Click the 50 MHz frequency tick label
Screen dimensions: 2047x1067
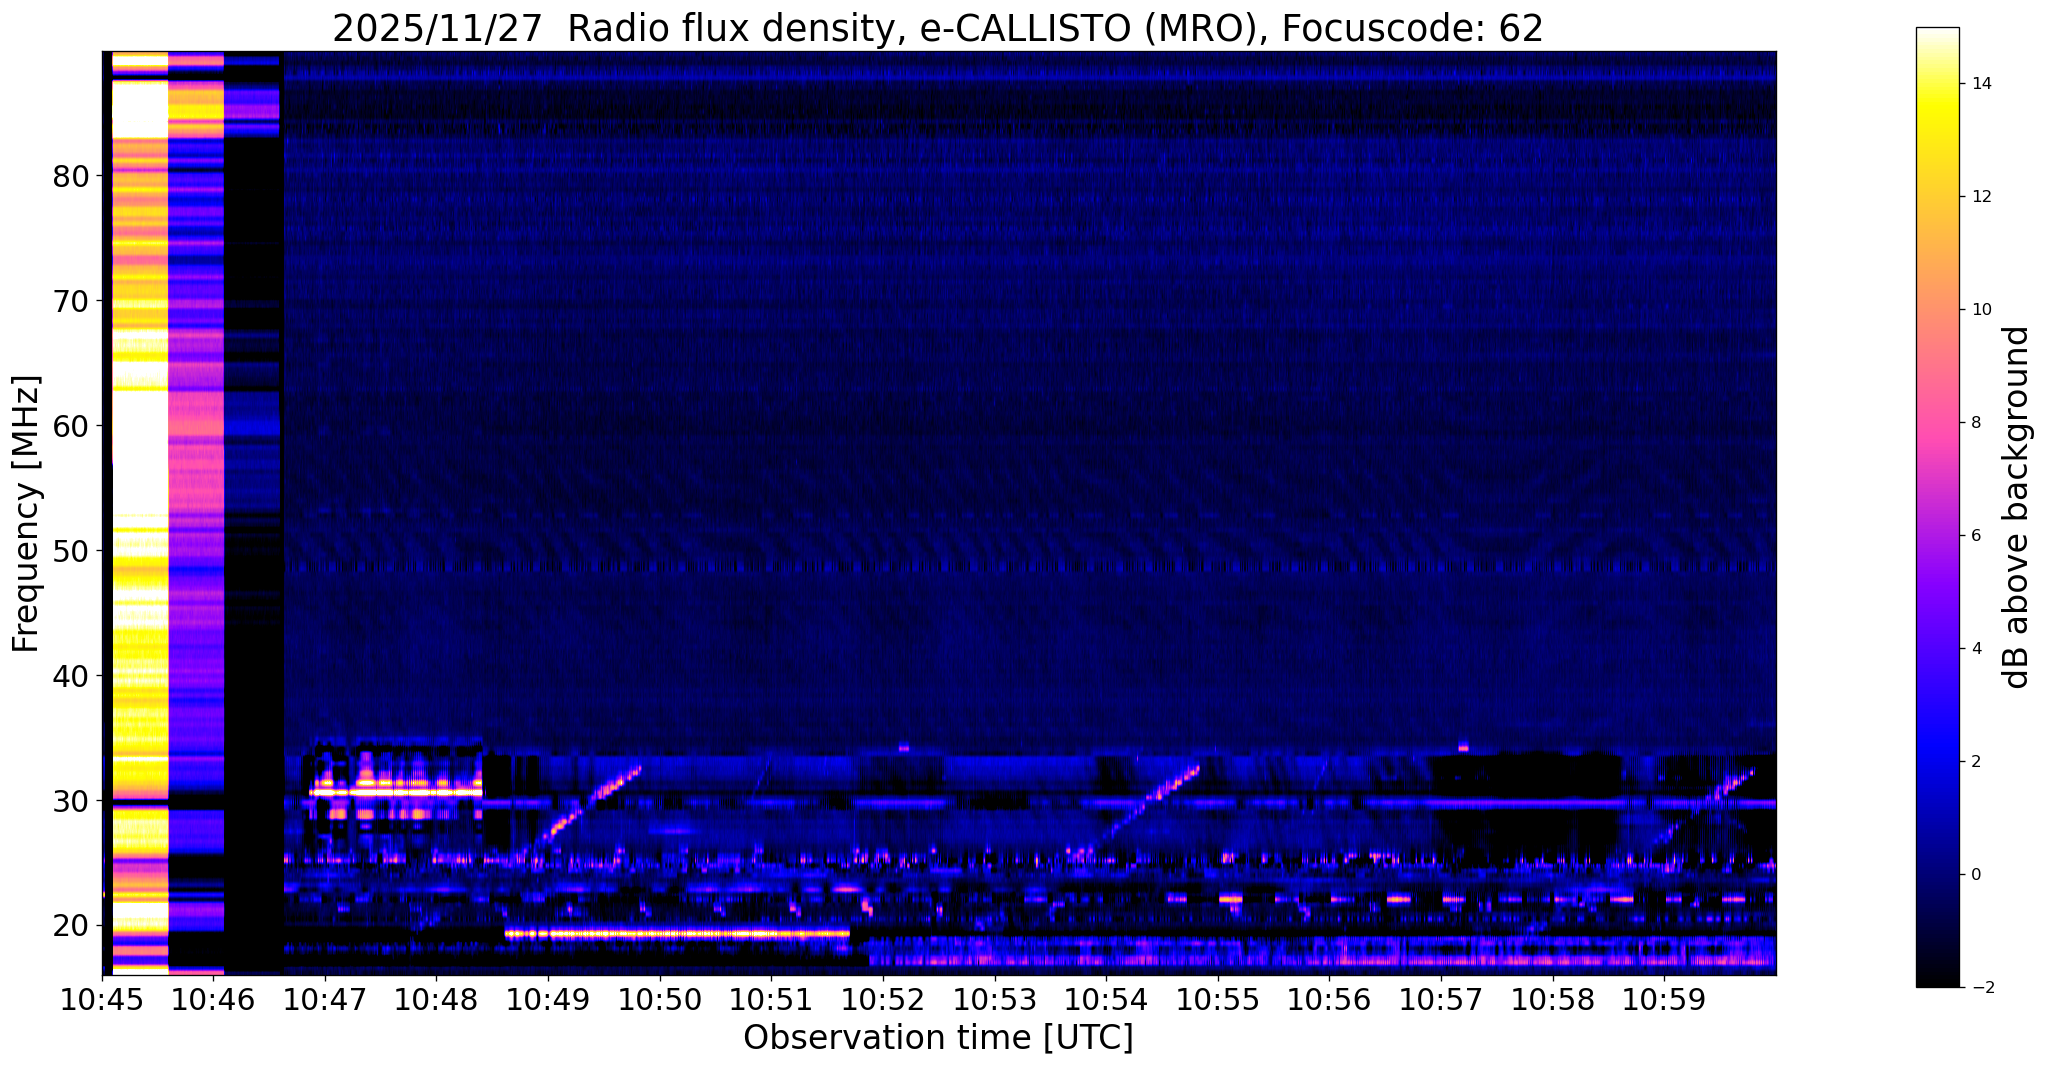click(x=70, y=551)
